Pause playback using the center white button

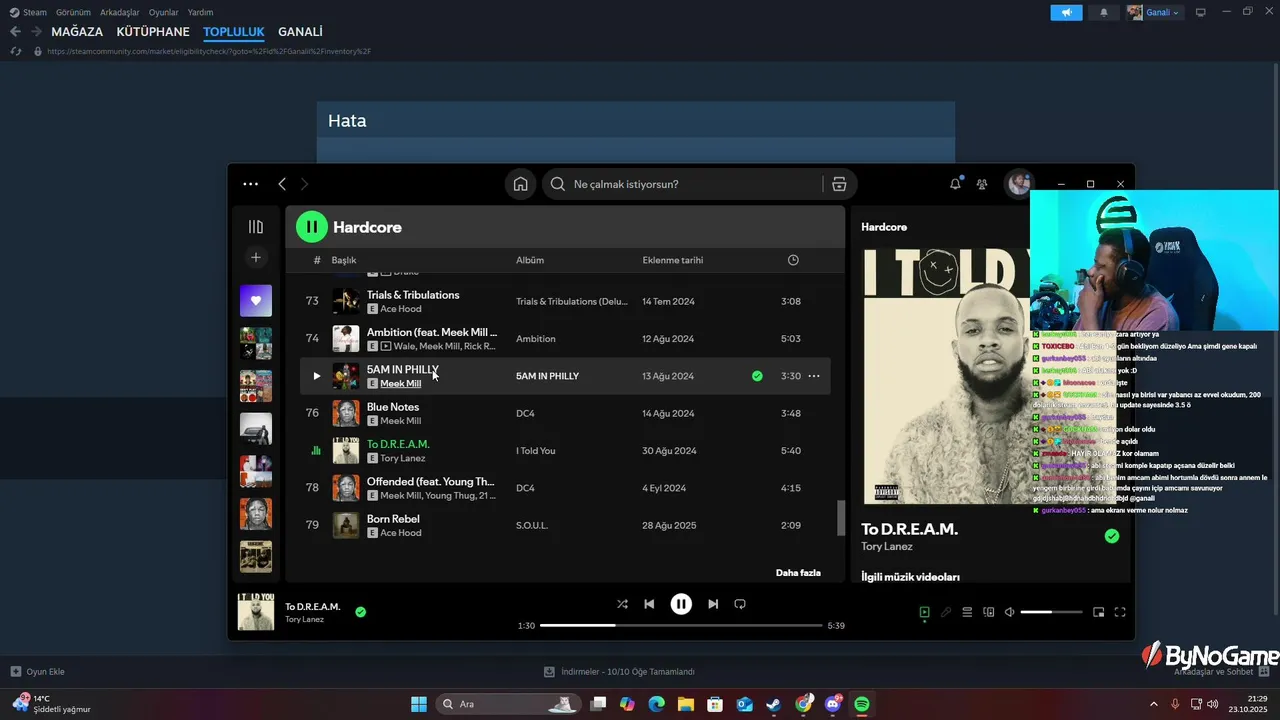681,604
